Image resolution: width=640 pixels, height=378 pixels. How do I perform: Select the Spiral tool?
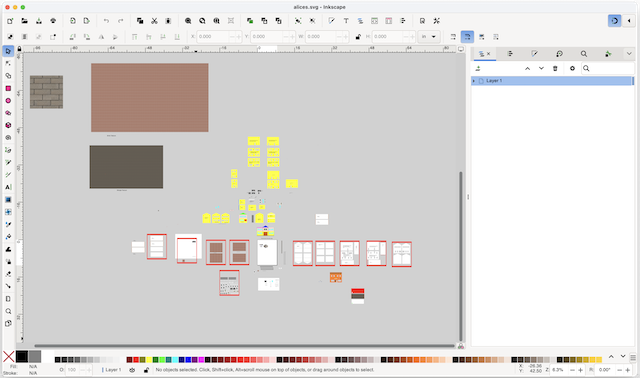point(8,138)
